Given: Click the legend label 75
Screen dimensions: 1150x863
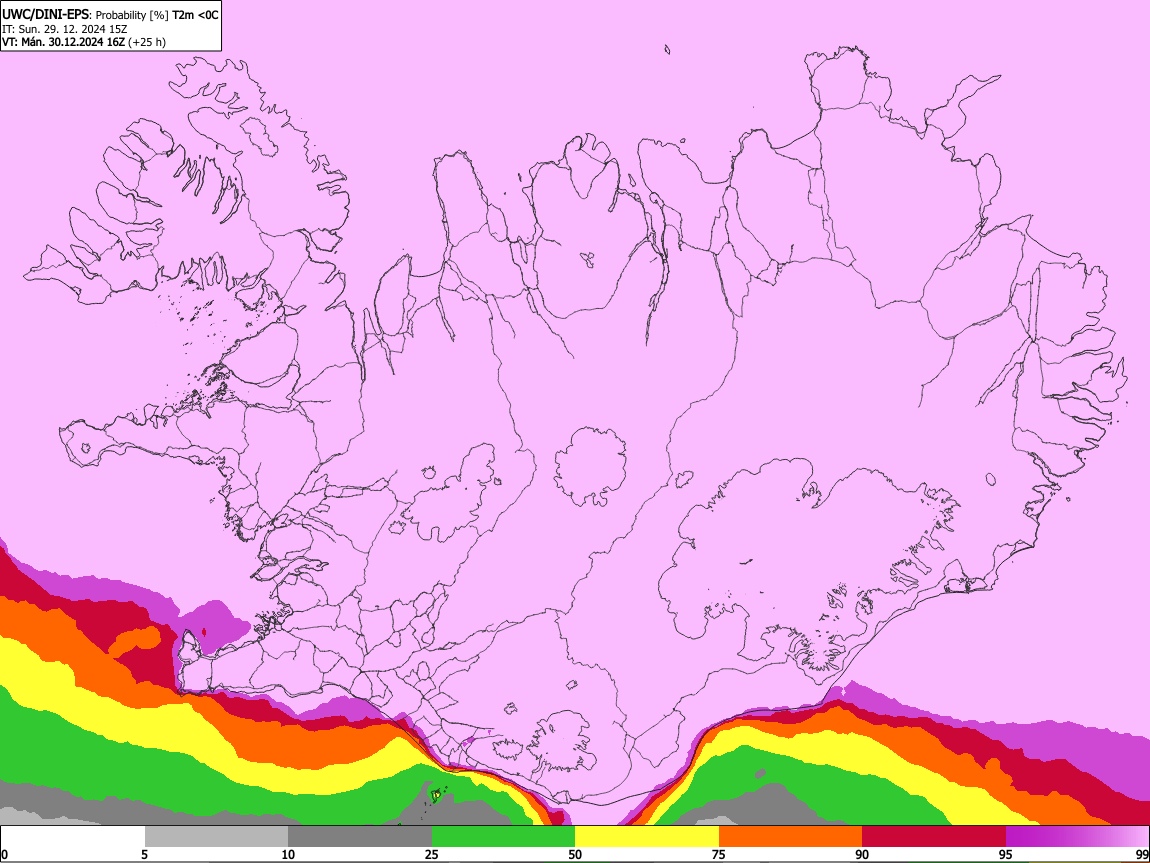Looking at the screenshot, I should (x=719, y=855).
